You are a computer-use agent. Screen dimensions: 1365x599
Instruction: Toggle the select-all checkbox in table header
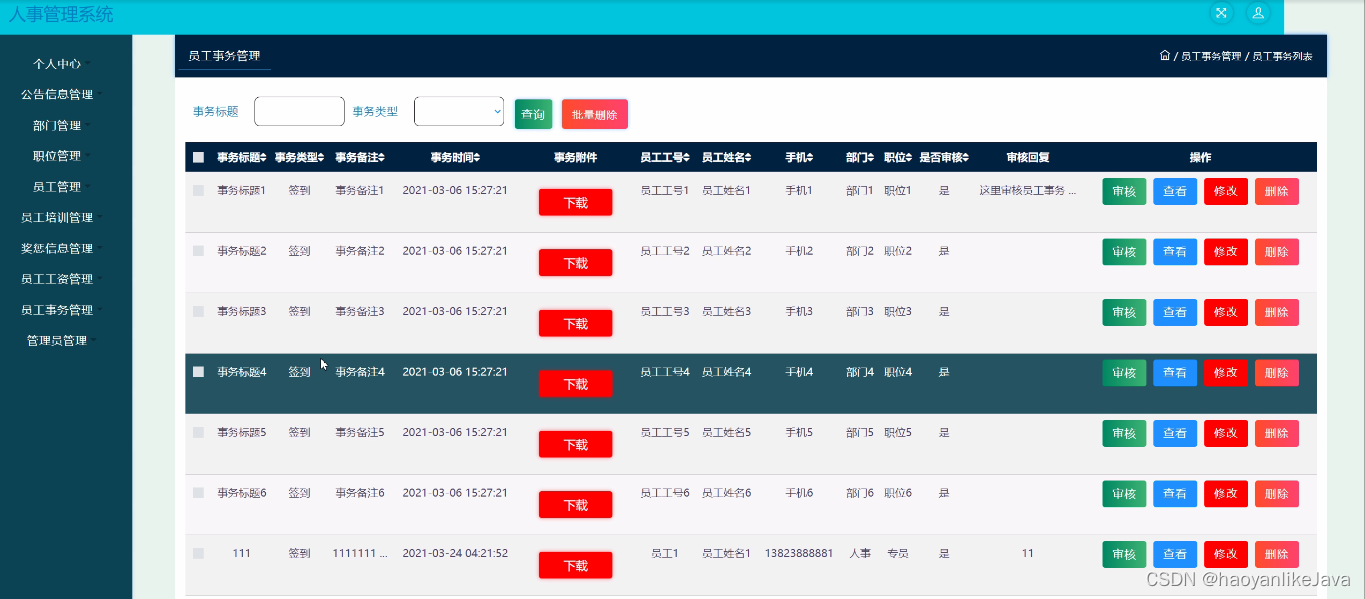pos(198,158)
